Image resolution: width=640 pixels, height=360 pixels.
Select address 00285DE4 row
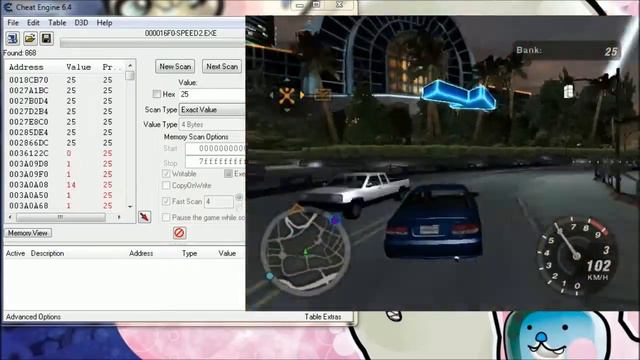point(65,132)
